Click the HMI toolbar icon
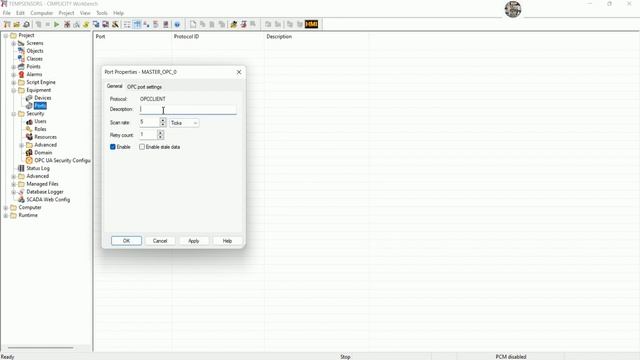This screenshot has height=360, width=640. pos(311,24)
